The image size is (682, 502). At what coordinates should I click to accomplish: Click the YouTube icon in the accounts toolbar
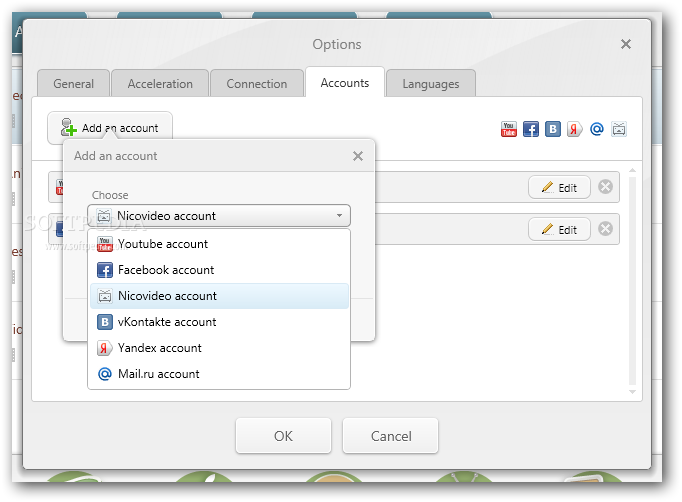point(508,129)
